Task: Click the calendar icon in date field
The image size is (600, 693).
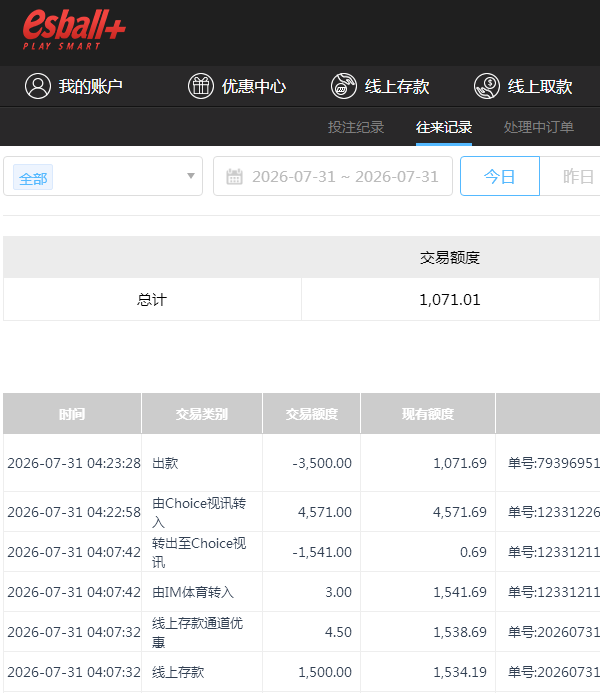Action: pos(234,177)
